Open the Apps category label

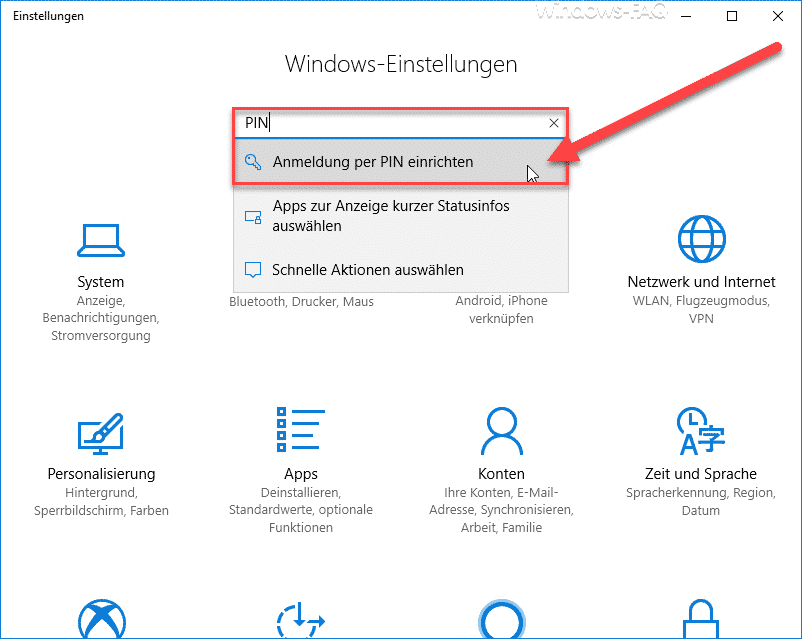pos(301,474)
